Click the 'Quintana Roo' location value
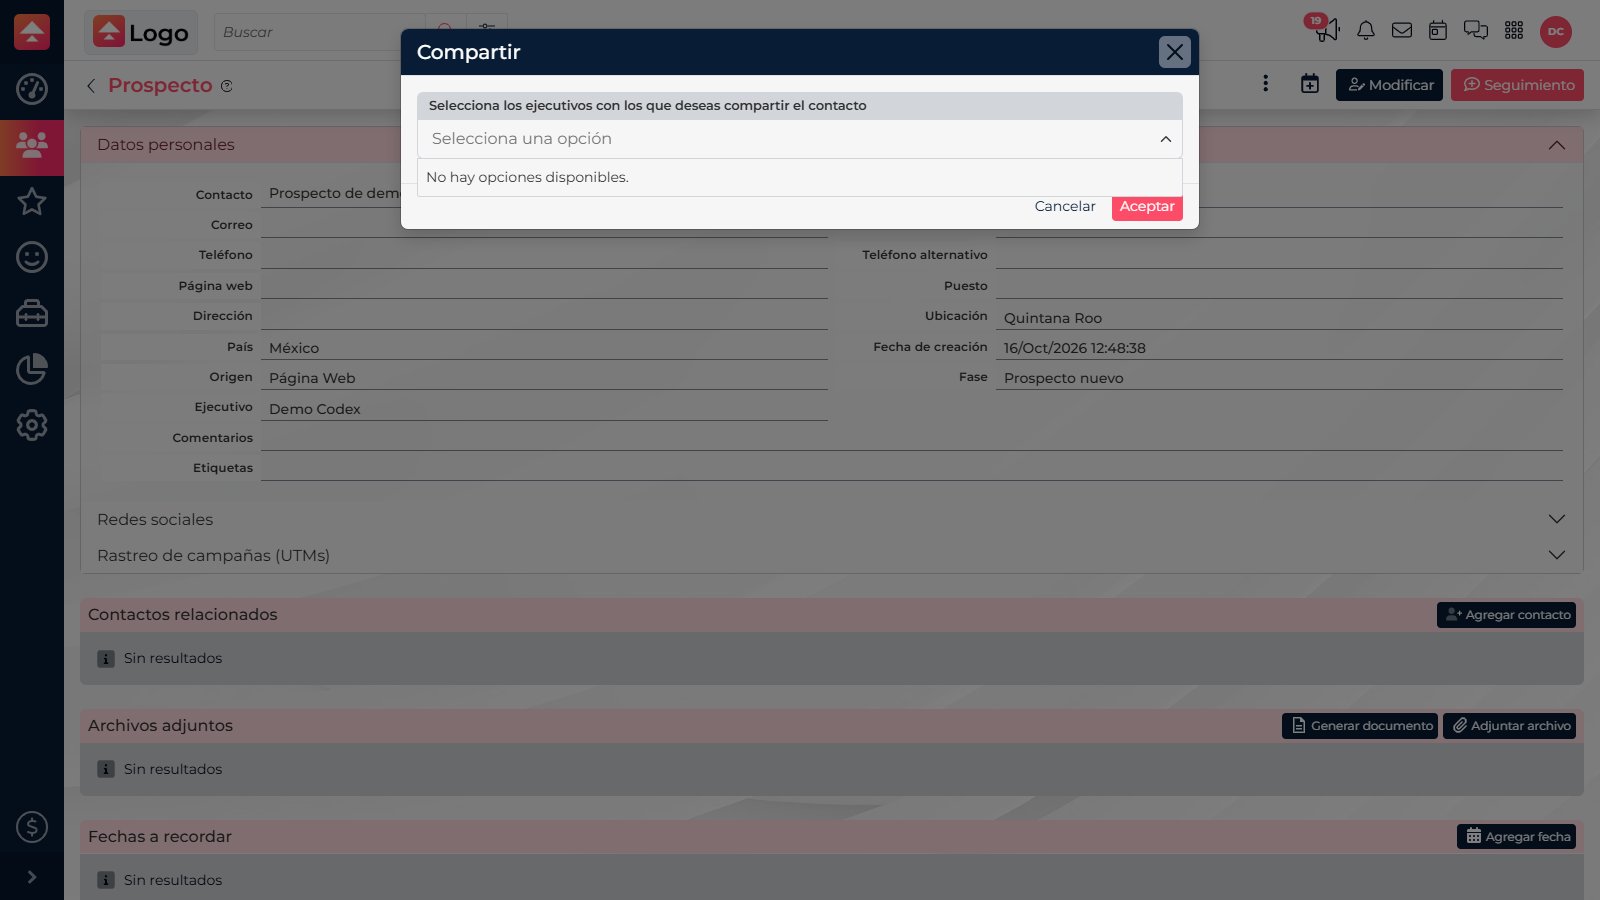Viewport: 1600px width, 900px height. (1053, 318)
